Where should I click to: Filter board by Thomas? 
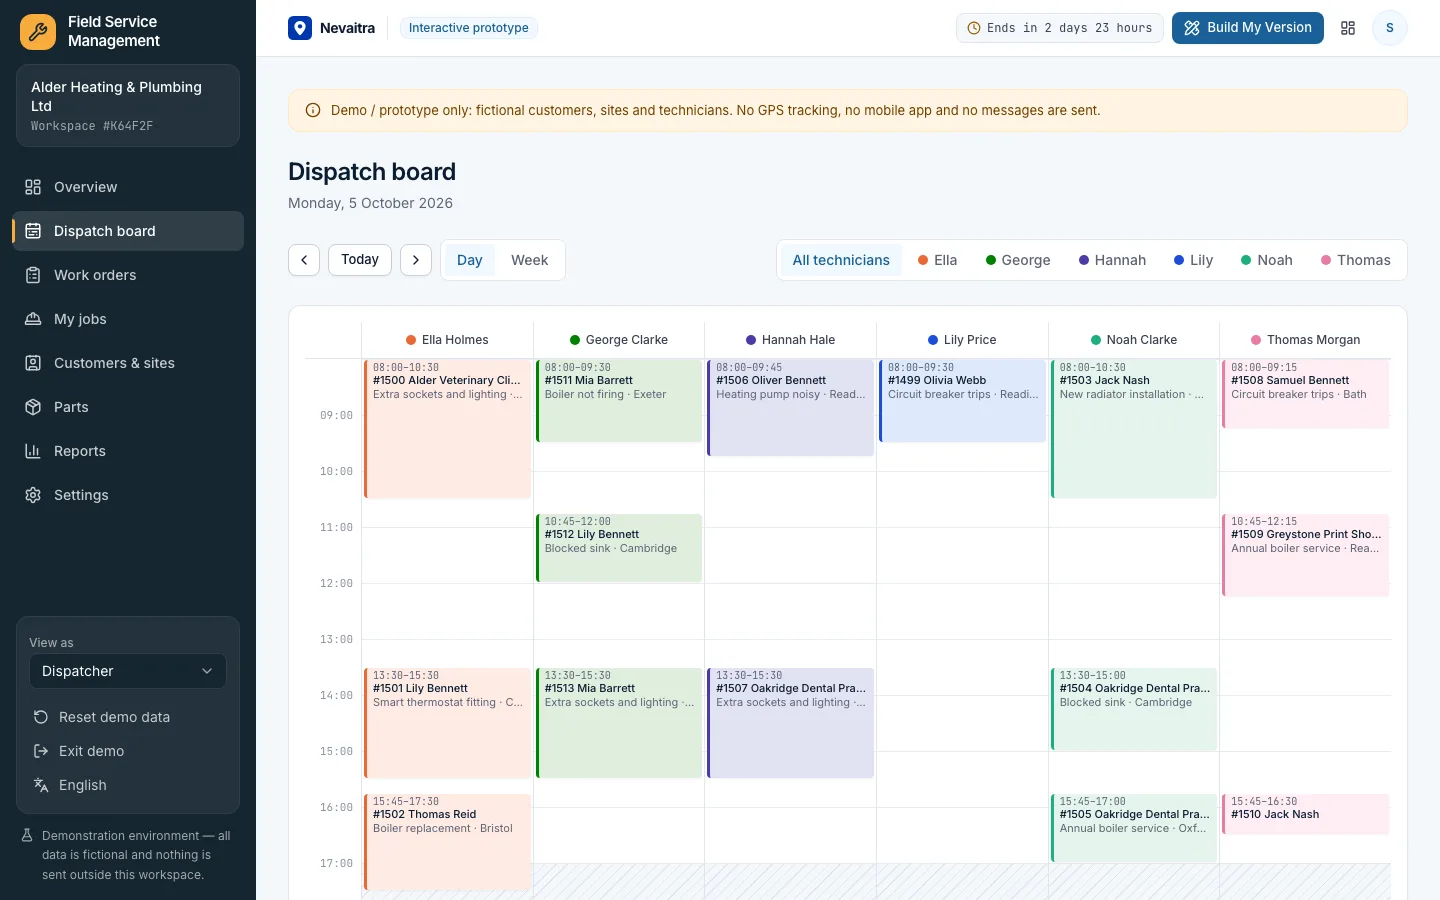coord(1356,260)
